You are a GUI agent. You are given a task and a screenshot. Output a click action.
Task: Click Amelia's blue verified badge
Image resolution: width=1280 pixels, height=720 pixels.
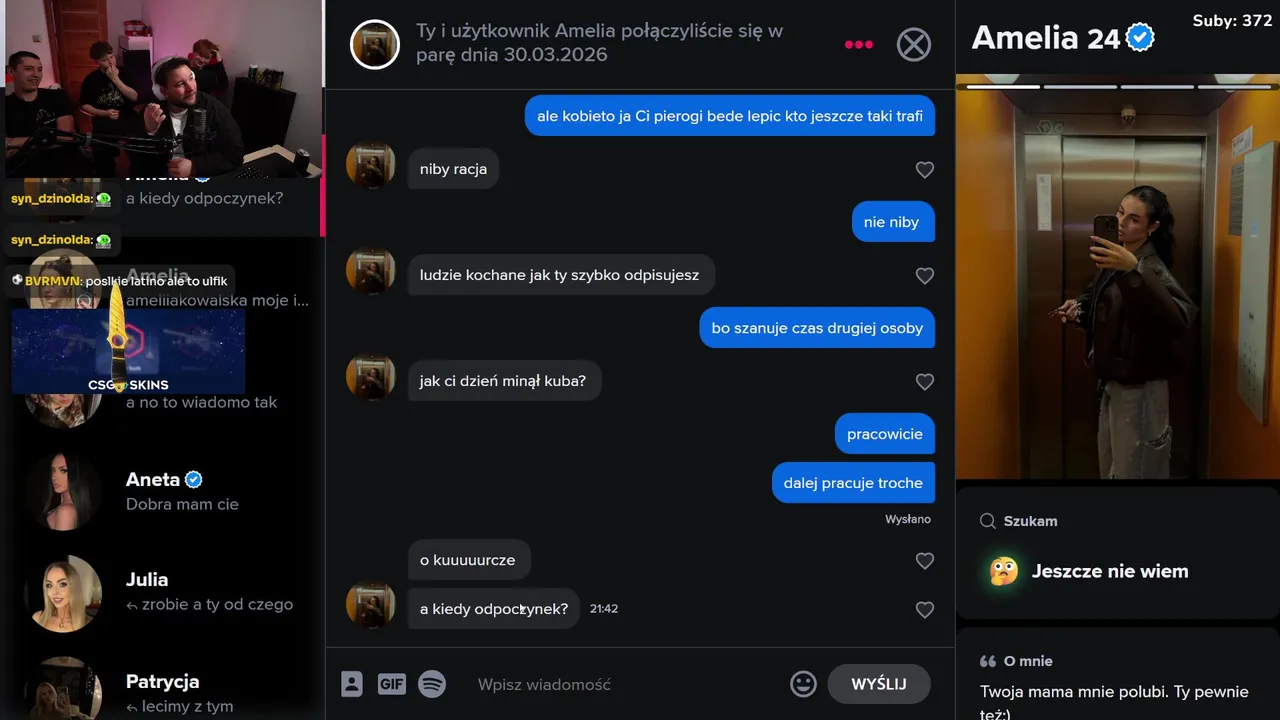click(1140, 38)
